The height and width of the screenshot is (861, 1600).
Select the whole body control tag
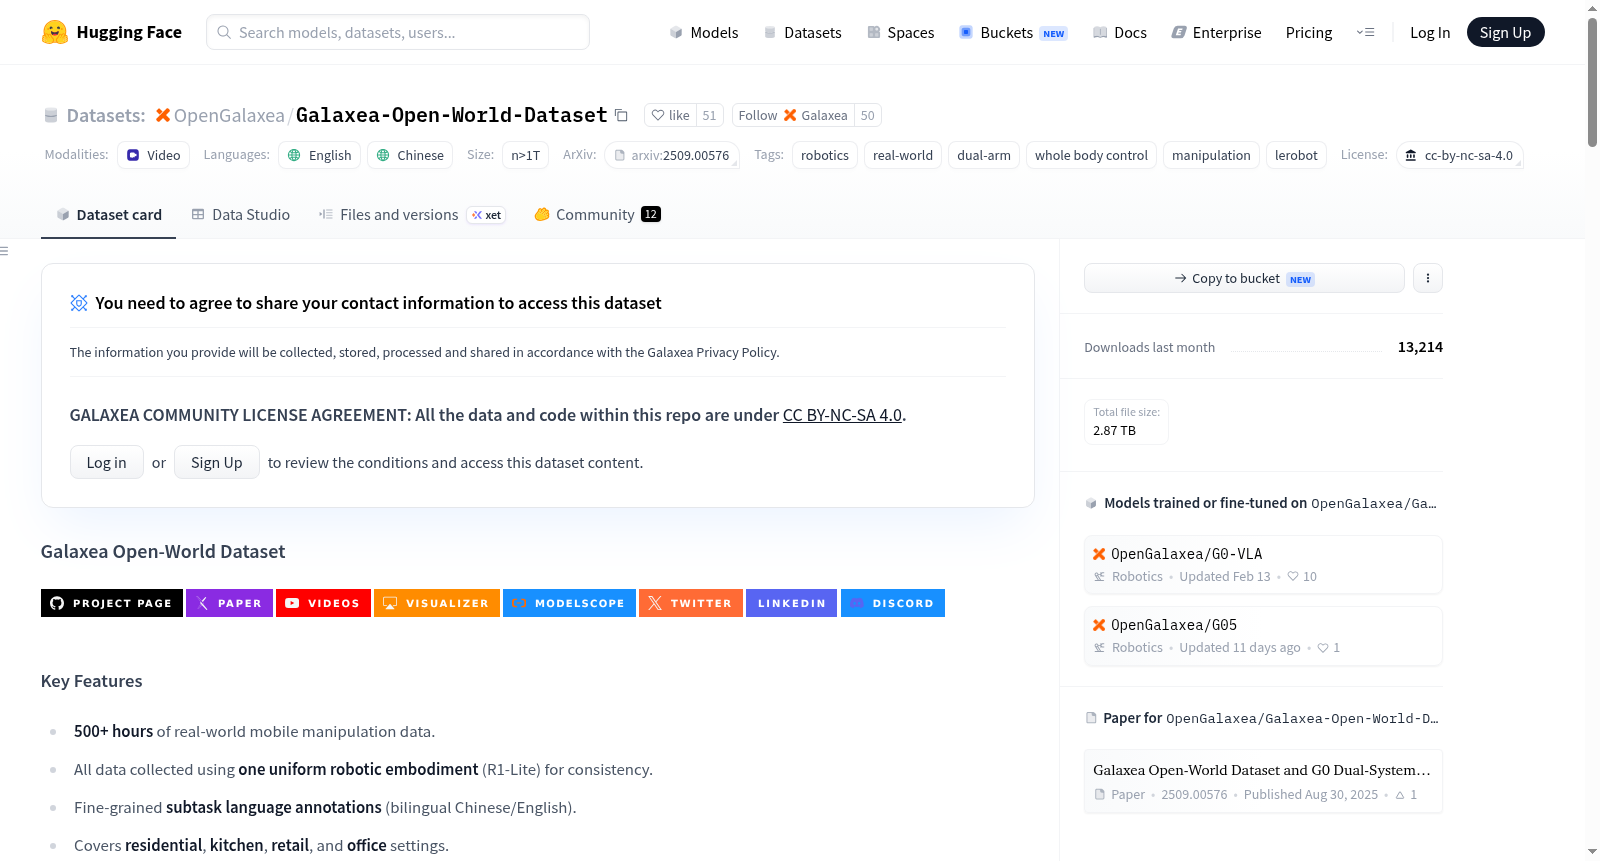(x=1091, y=155)
